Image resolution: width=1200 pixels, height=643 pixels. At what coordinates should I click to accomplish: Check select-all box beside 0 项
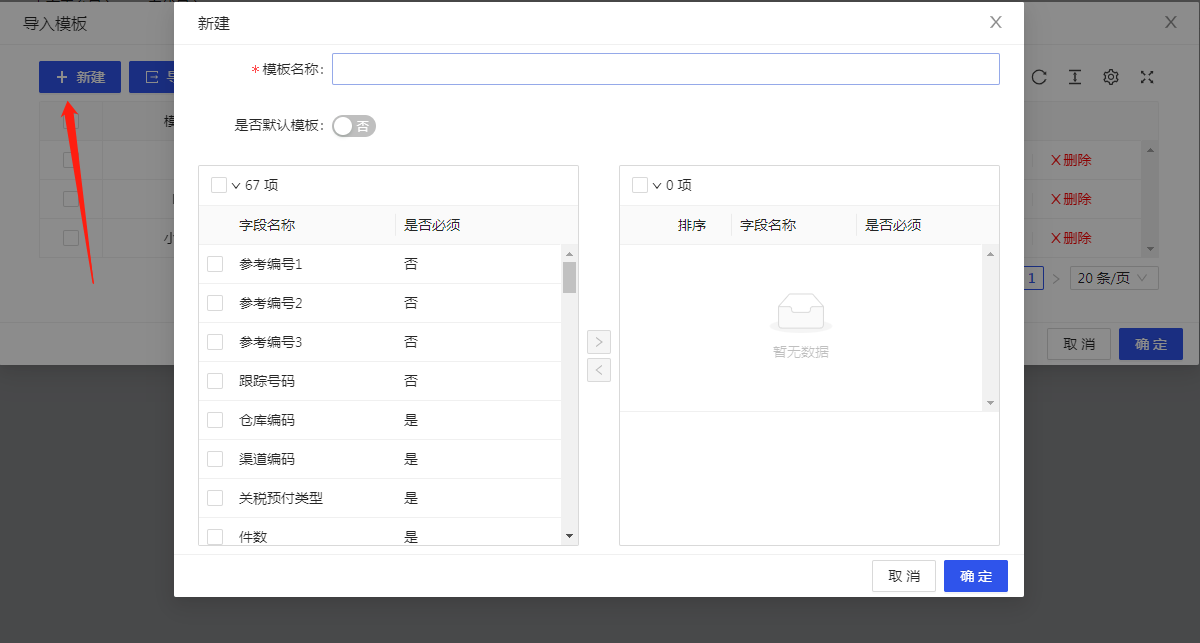point(640,185)
